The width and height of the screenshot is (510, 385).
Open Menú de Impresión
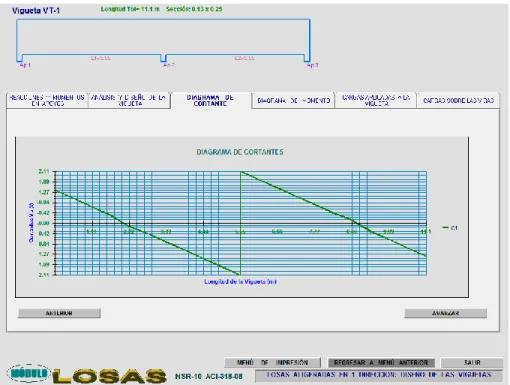pyautogui.click(x=272, y=362)
